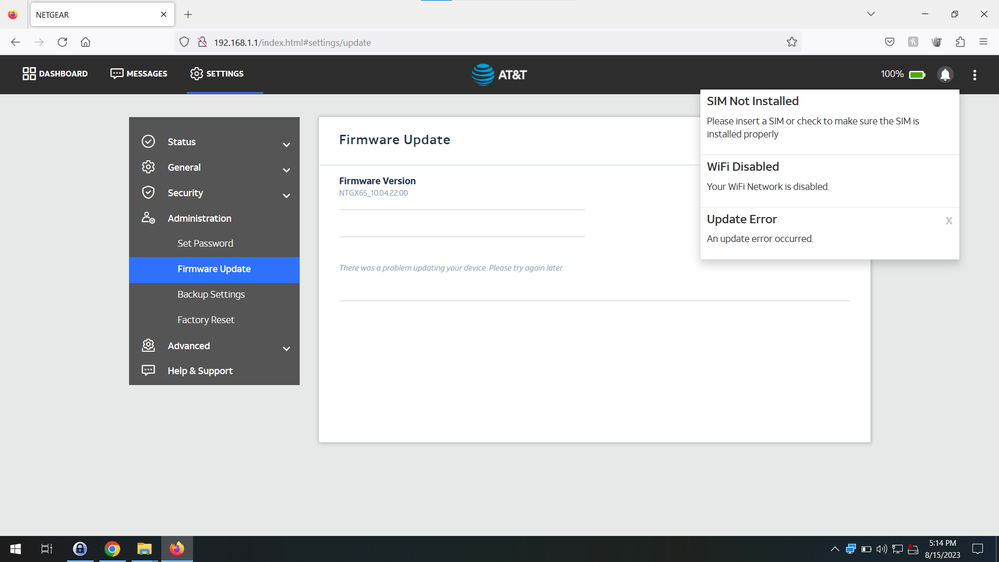Select the WiFi Disabled notification

pos(829,181)
